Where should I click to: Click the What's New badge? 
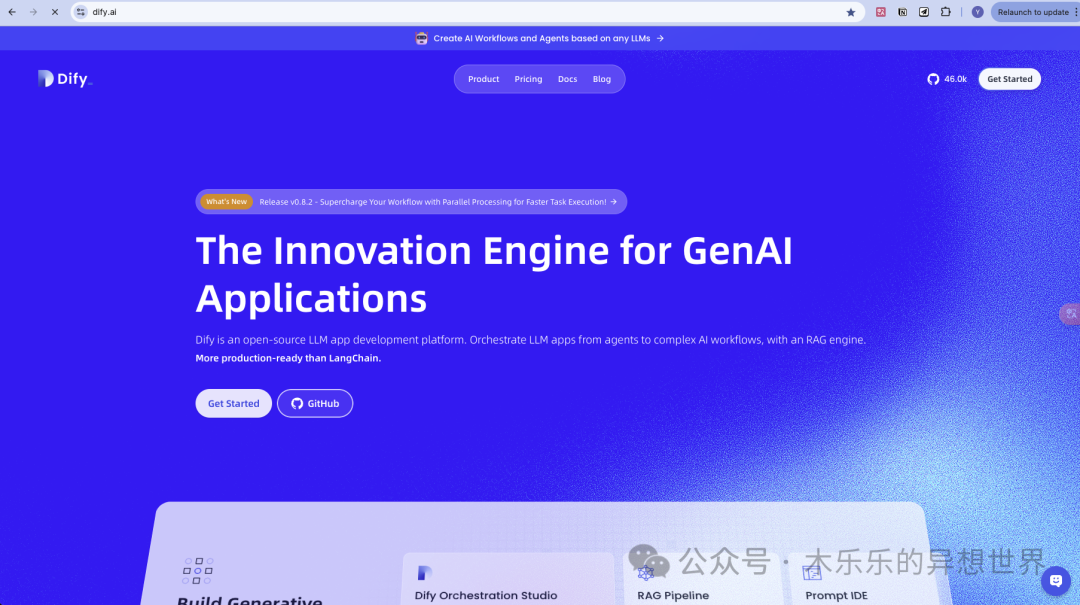point(226,202)
